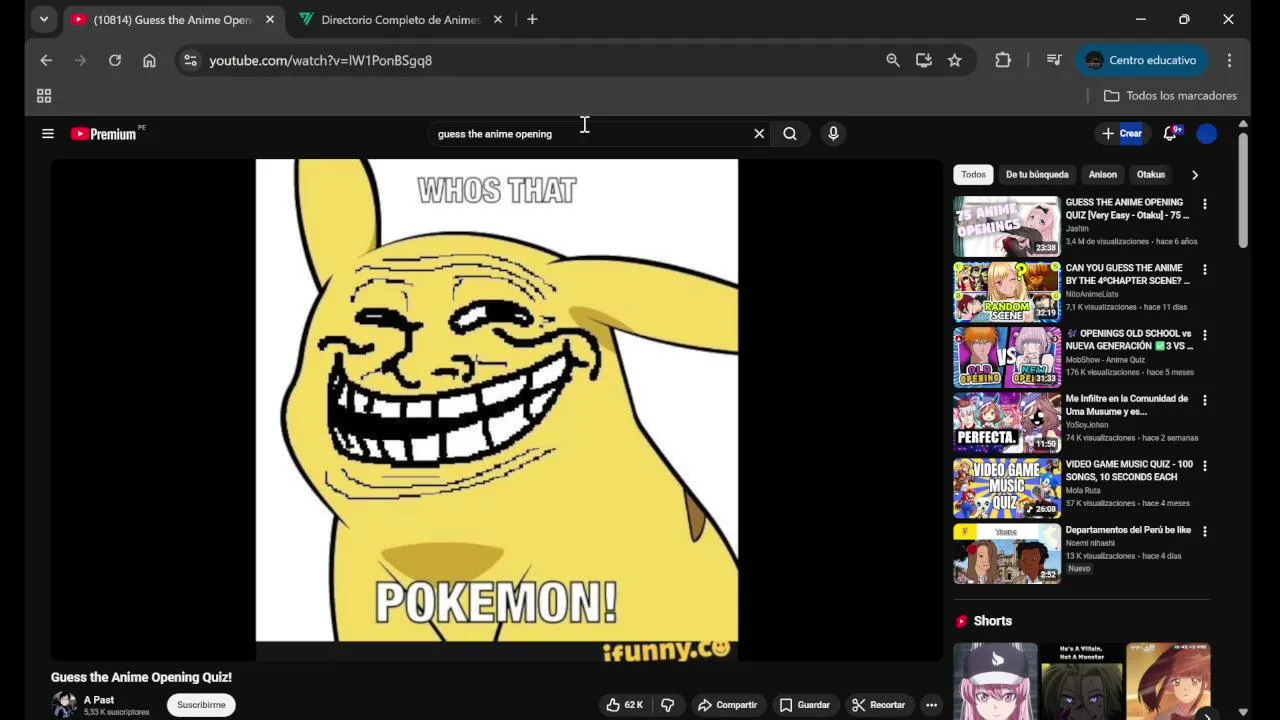
Task: Open options for Openings Old School video
Action: (1204, 335)
